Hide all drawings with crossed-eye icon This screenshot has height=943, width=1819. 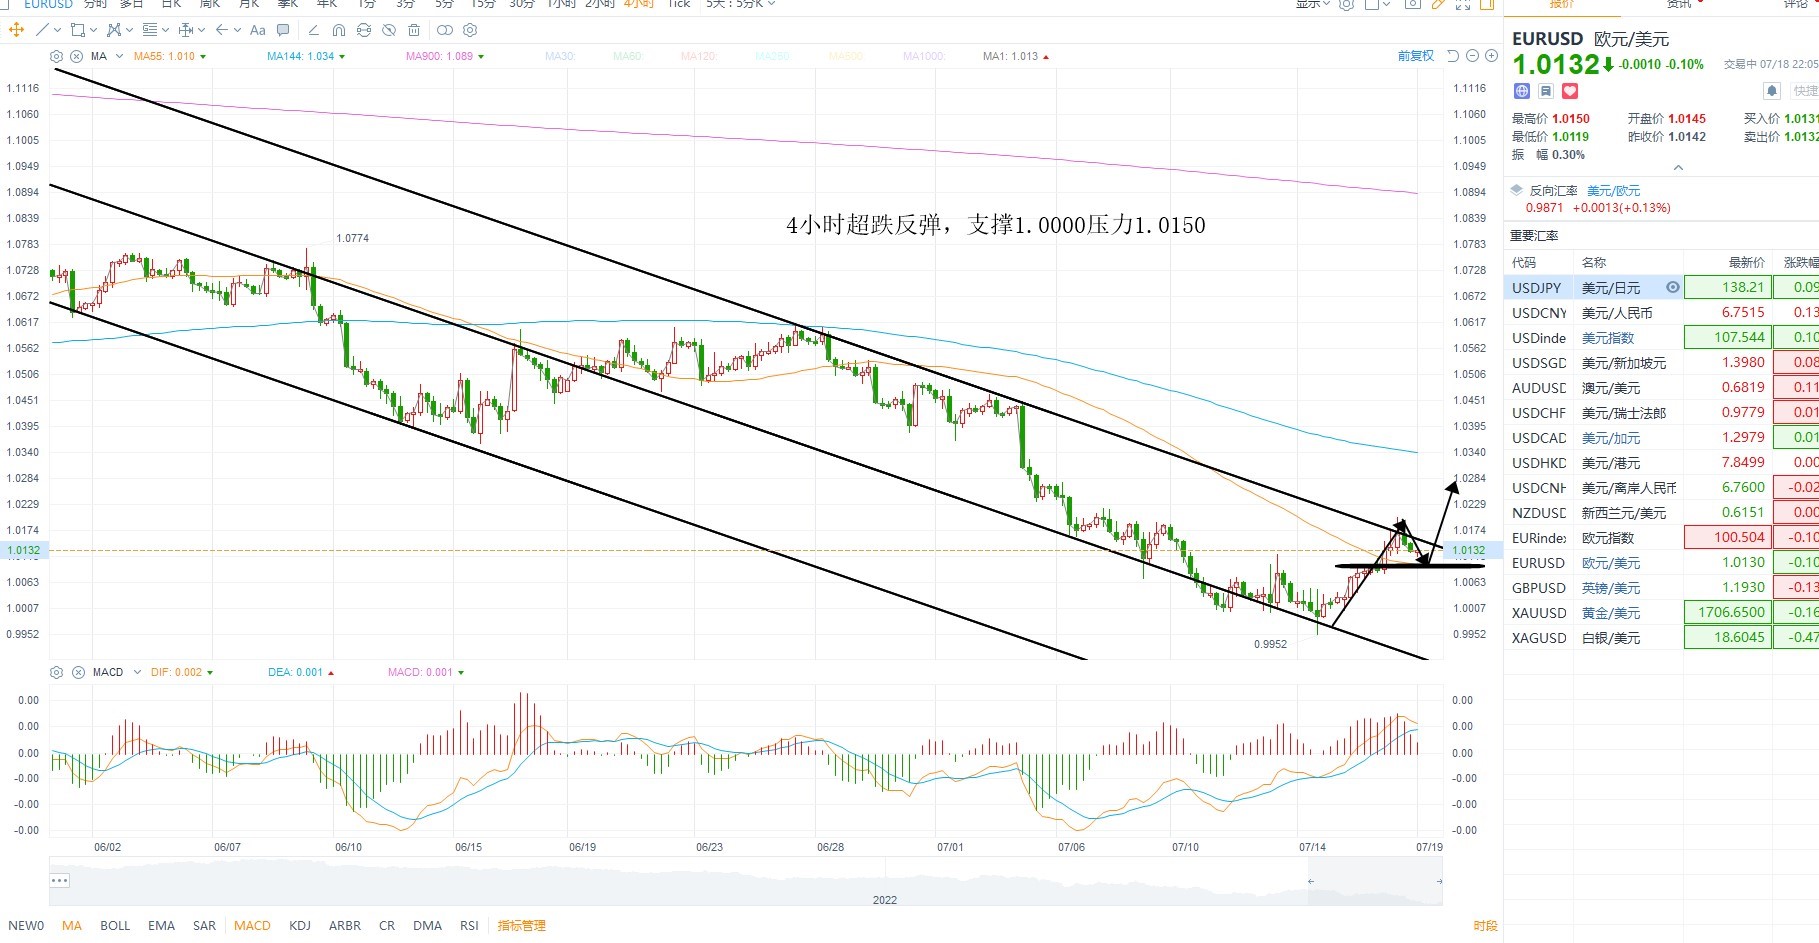pyautogui.click(x=389, y=30)
